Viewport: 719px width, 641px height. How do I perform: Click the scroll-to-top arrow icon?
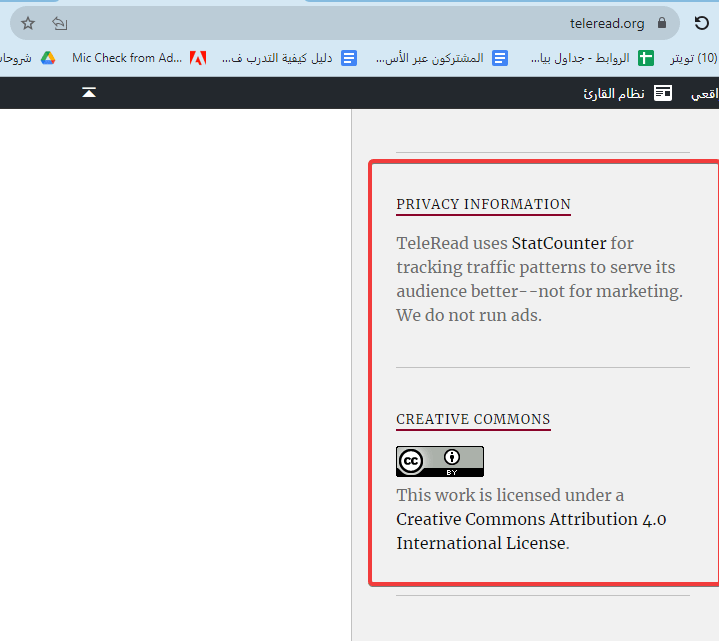(x=89, y=93)
